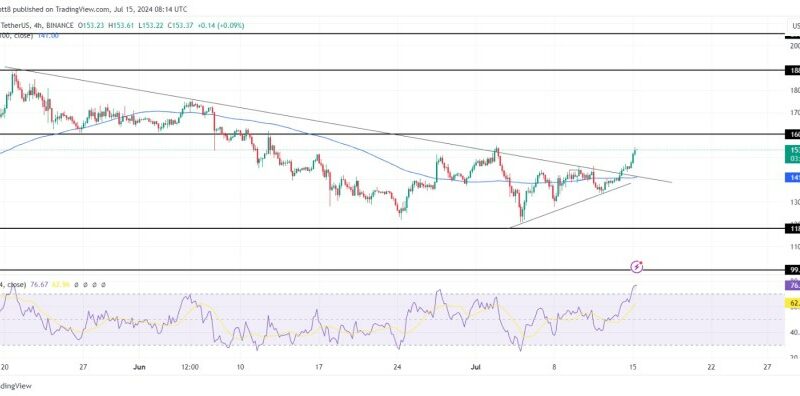Viewport: 800px width, 396px height.
Task: Click the blue moving average price label
Action: 793,178
